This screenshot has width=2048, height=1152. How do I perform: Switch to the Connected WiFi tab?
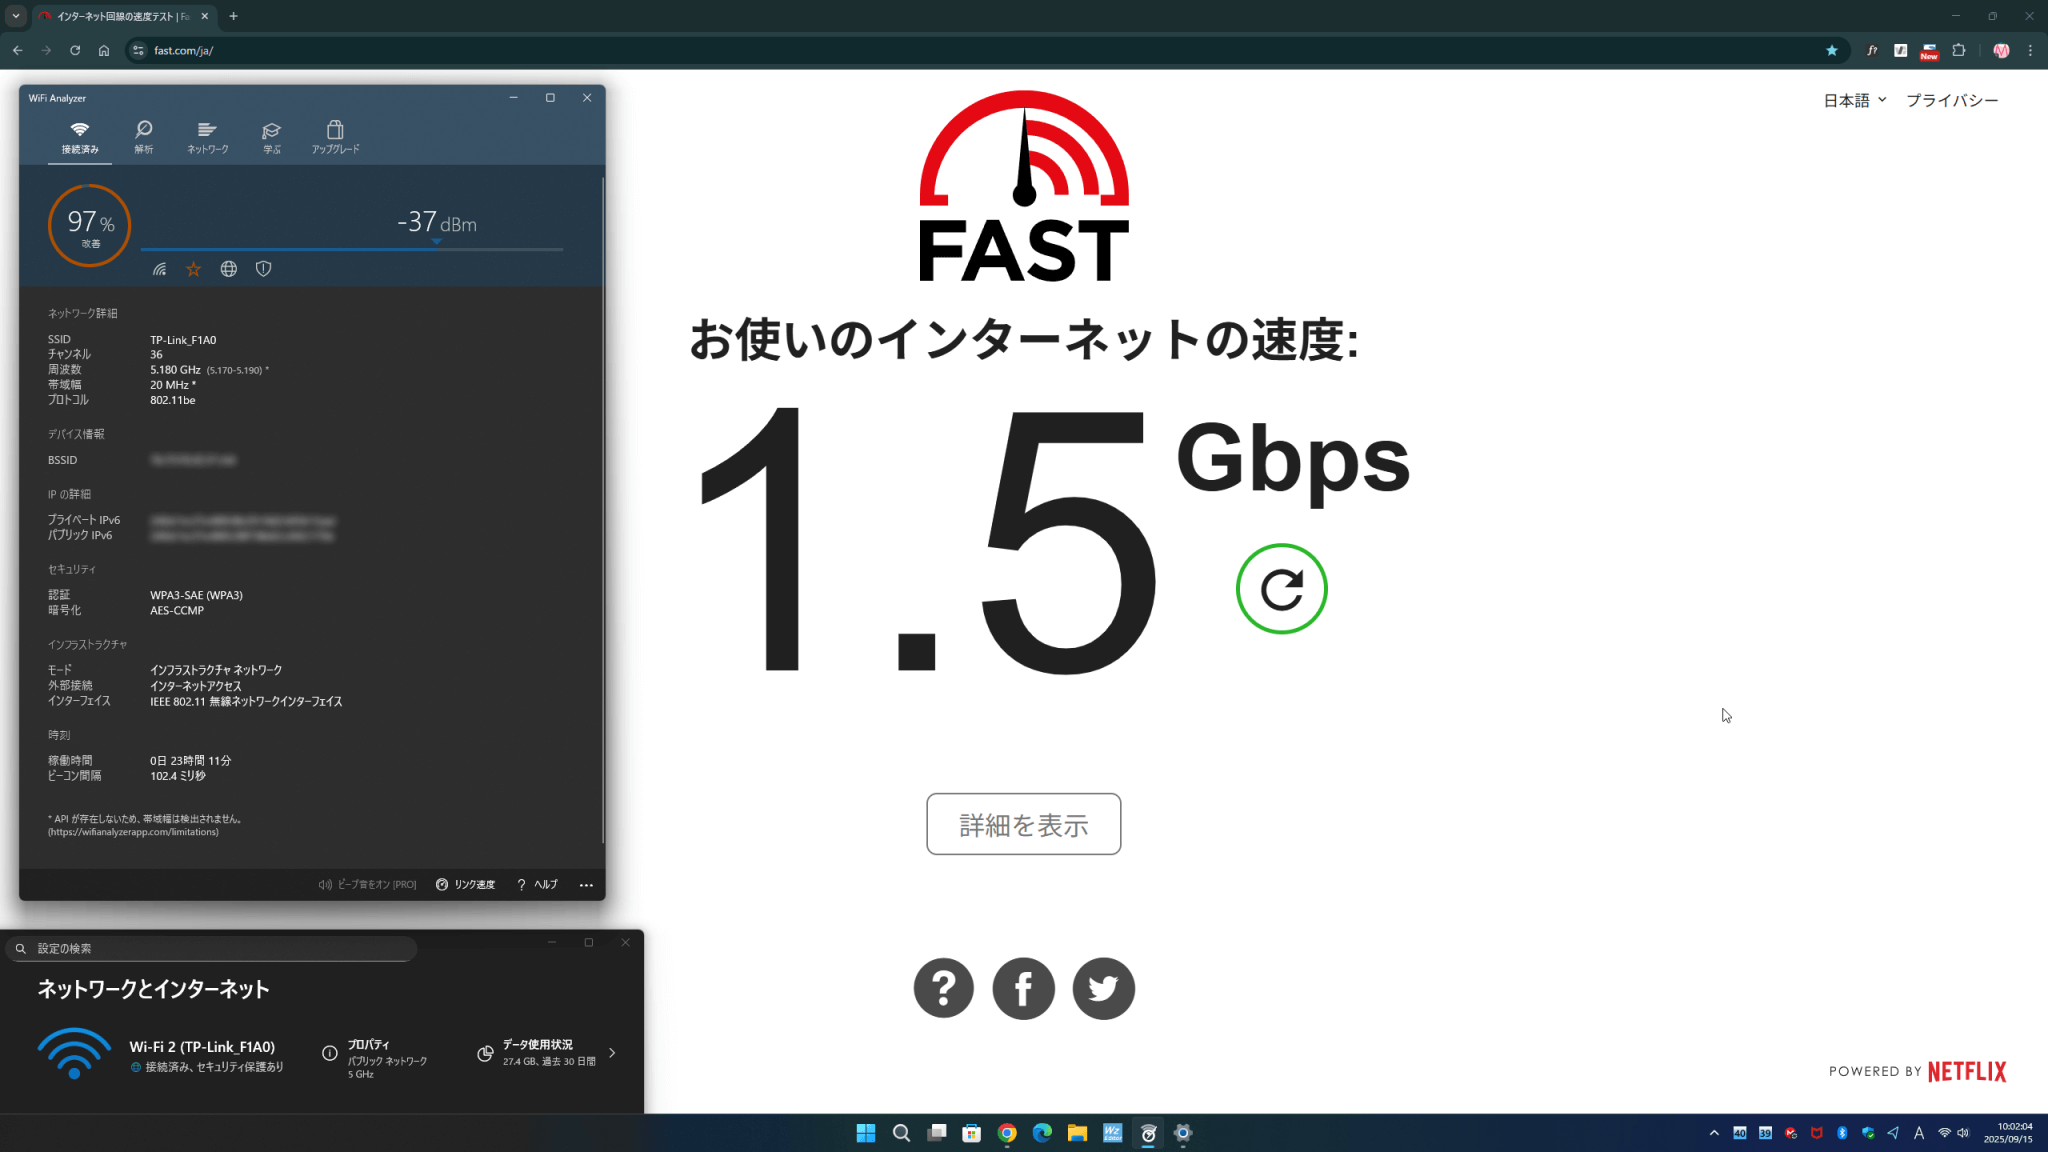tap(80, 136)
